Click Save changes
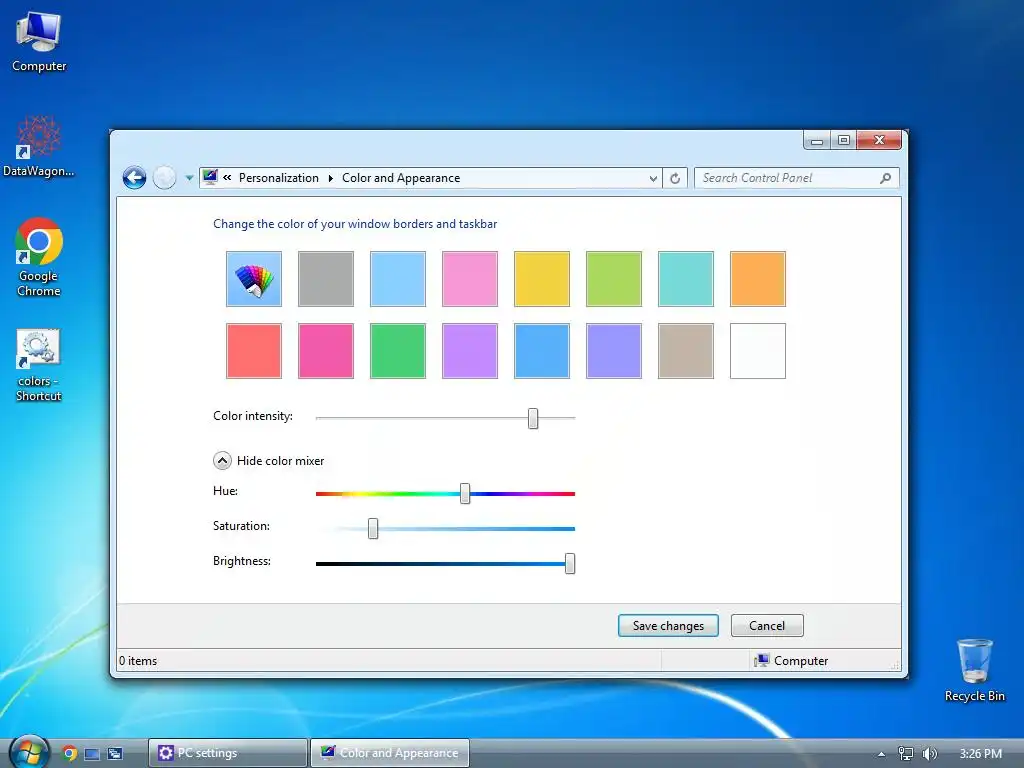The height and width of the screenshot is (768, 1024). click(668, 626)
